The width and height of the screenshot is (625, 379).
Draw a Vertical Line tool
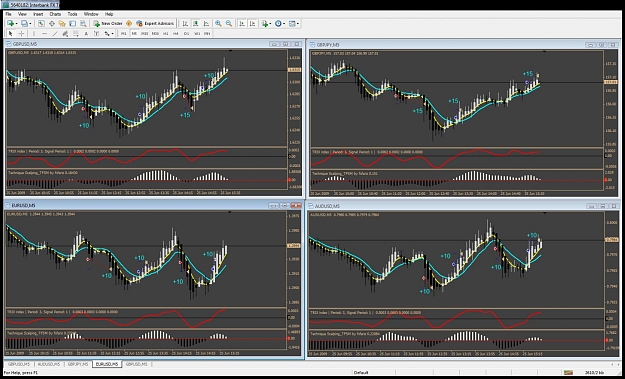pyautogui.click(x=34, y=33)
